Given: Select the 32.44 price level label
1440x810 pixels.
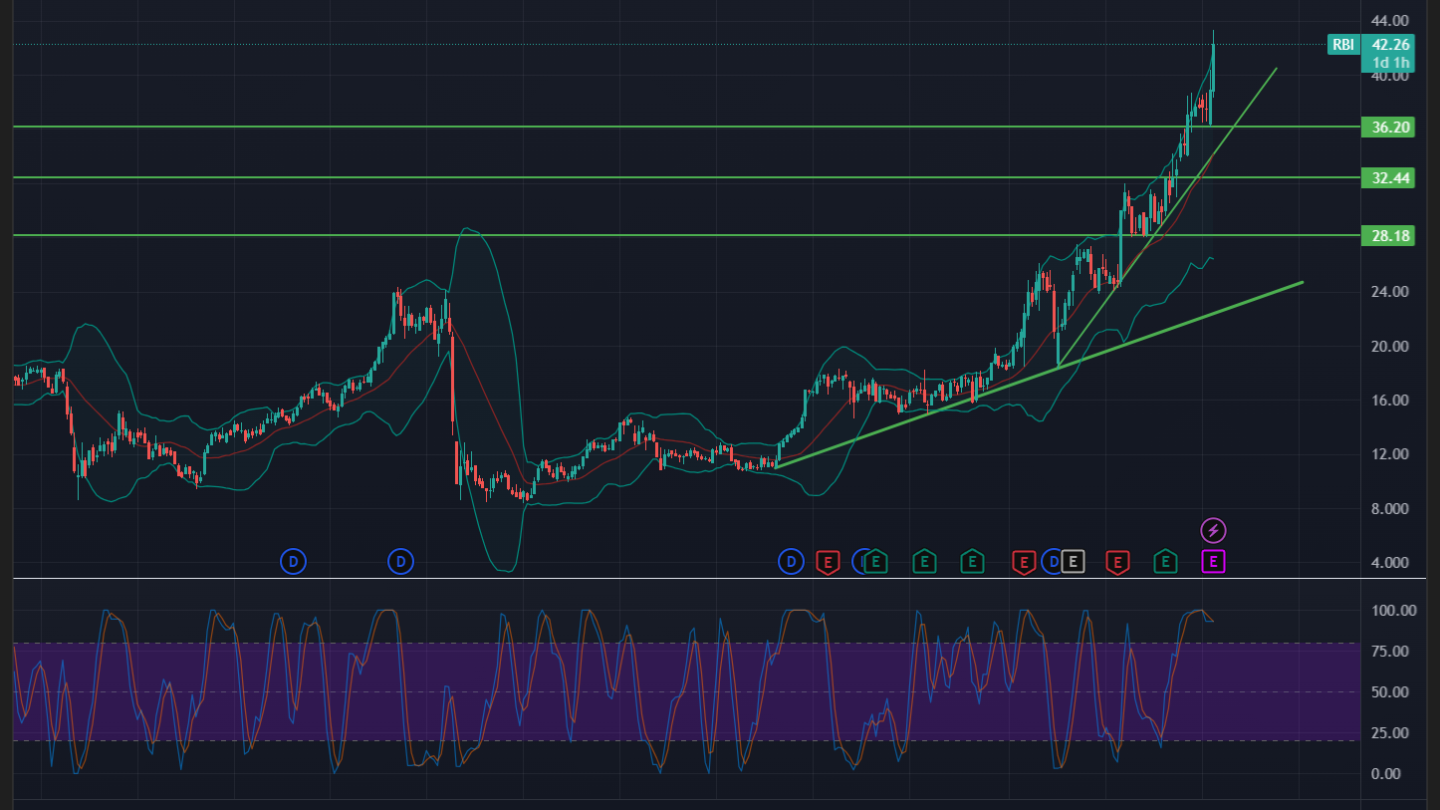Looking at the screenshot, I should 1390,178.
